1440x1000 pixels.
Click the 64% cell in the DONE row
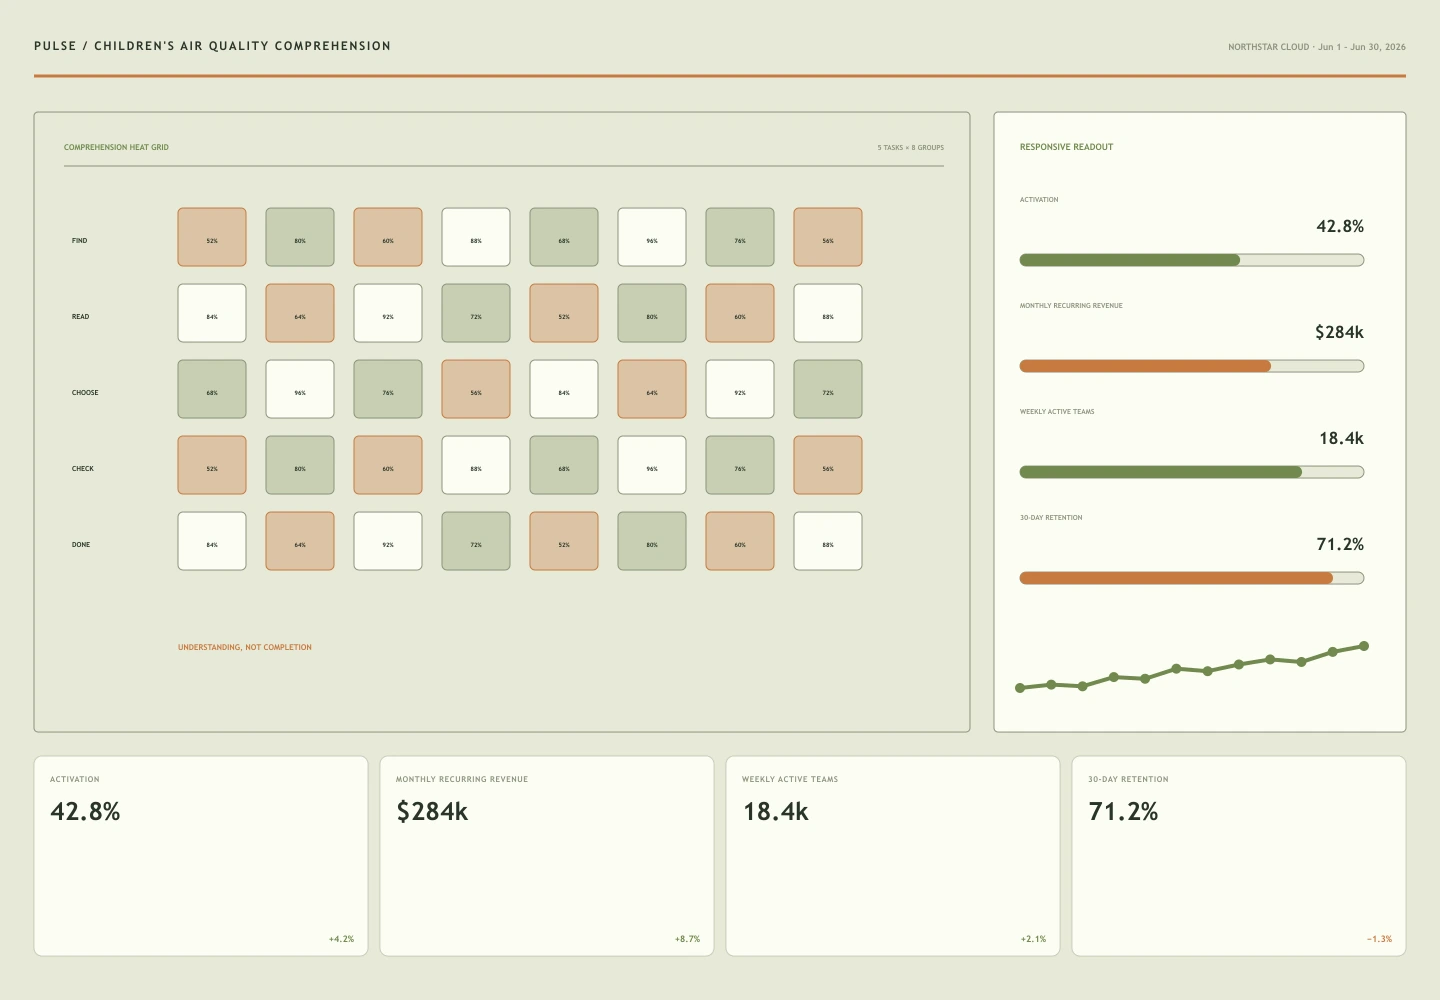[x=300, y=541]
